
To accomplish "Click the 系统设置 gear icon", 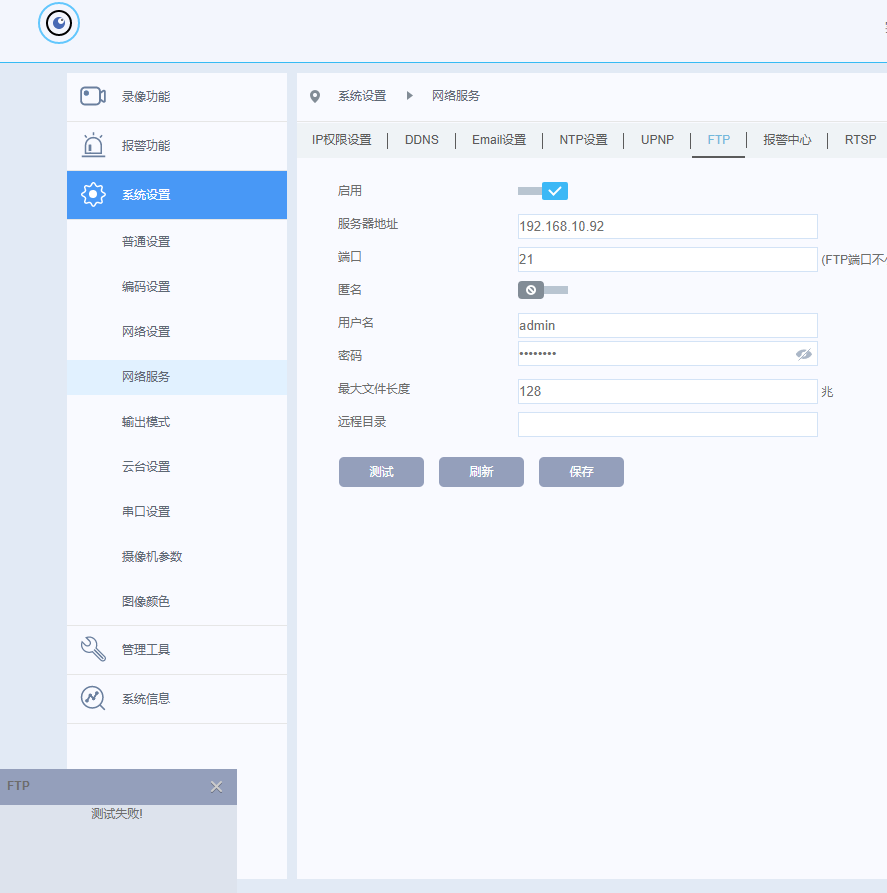I will [93, 195].
